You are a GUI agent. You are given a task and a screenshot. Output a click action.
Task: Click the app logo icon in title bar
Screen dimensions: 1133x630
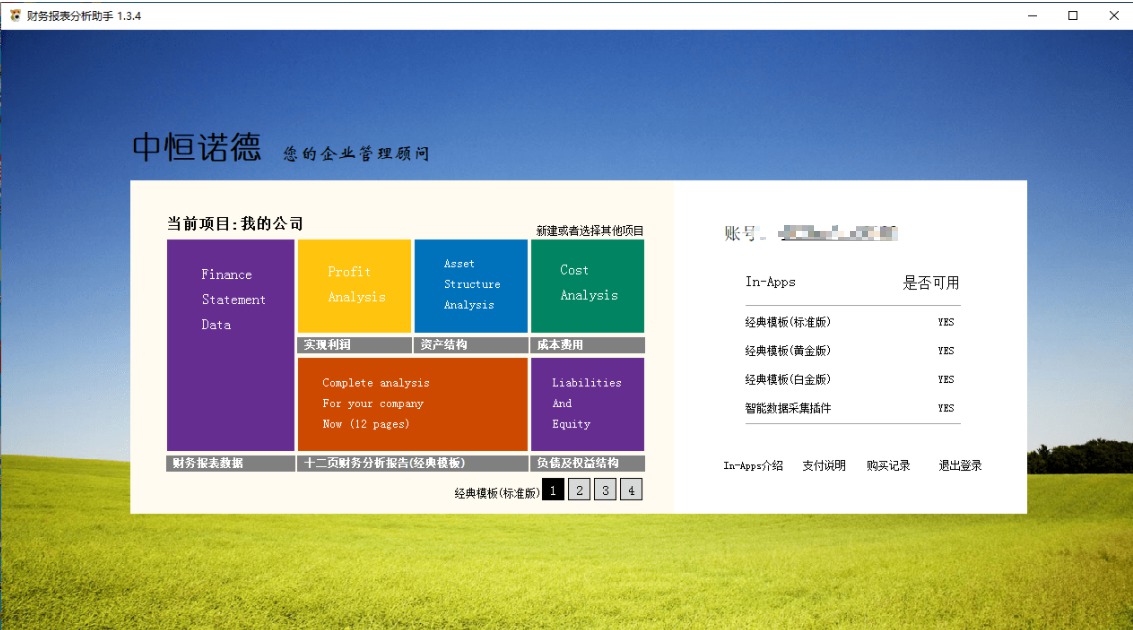pos(15,15)
